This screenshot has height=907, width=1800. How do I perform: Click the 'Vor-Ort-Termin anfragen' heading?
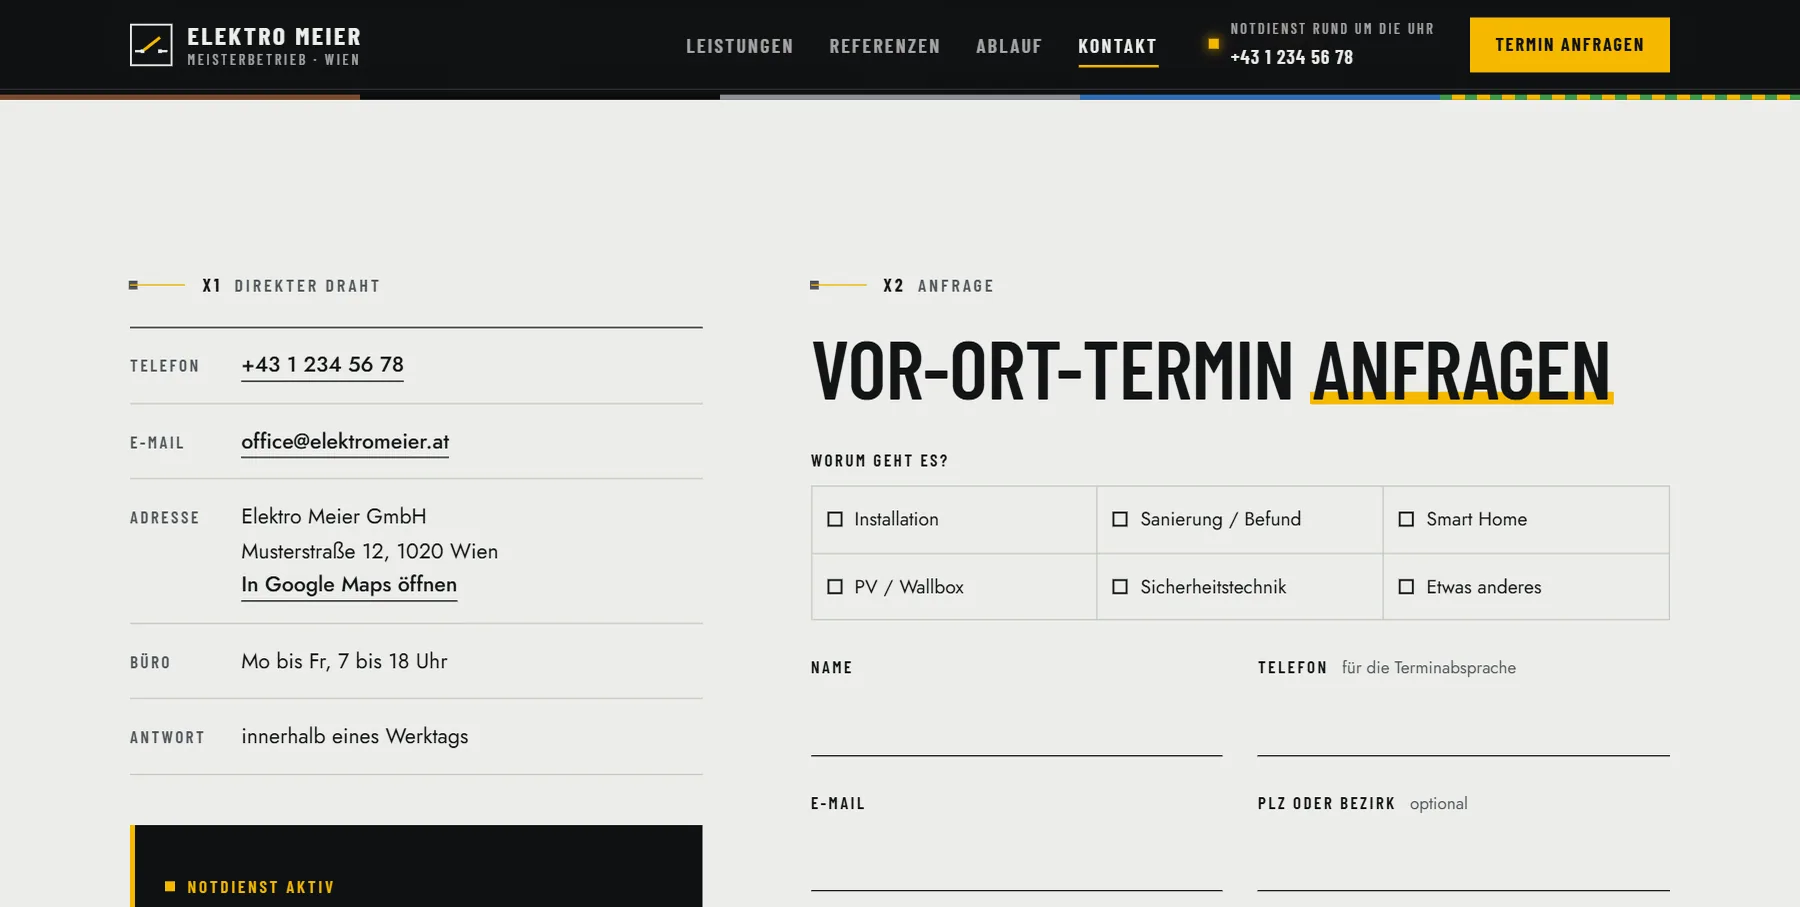[x=1211, y=370]
